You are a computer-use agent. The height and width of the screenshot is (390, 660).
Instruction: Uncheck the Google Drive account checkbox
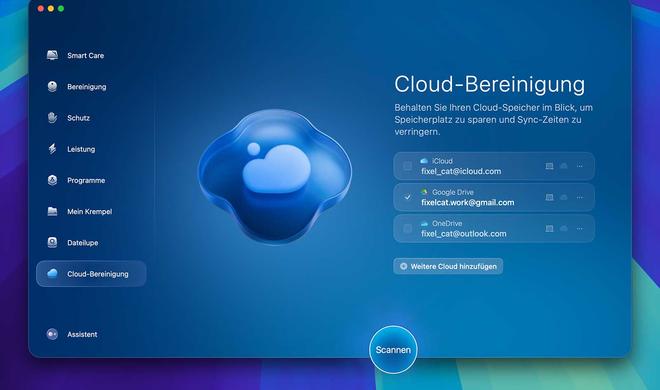(407, 197)
